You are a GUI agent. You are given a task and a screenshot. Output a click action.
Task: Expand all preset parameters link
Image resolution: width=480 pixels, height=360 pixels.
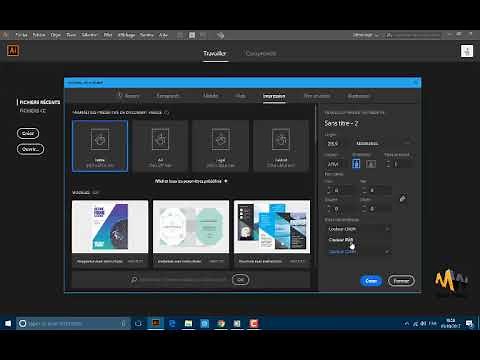pos(191,181)
